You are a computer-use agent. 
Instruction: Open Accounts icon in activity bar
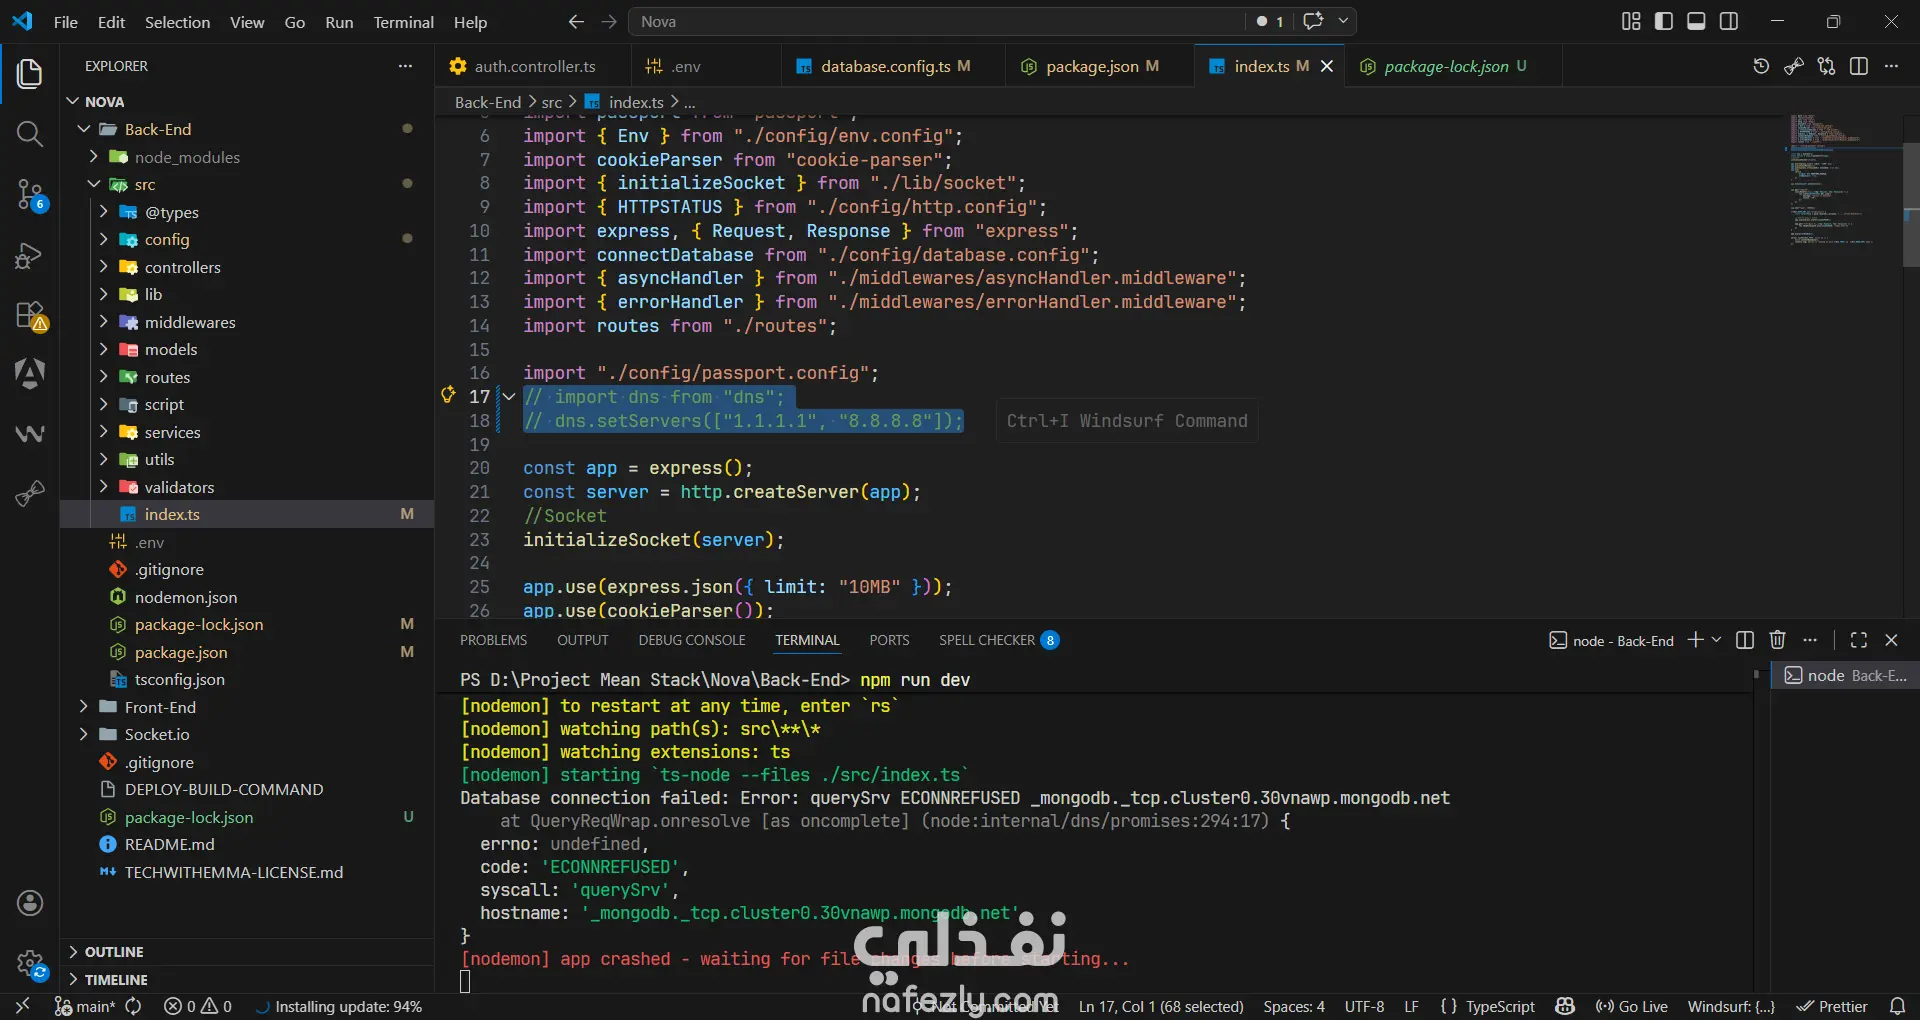click(x=29, y=903)
